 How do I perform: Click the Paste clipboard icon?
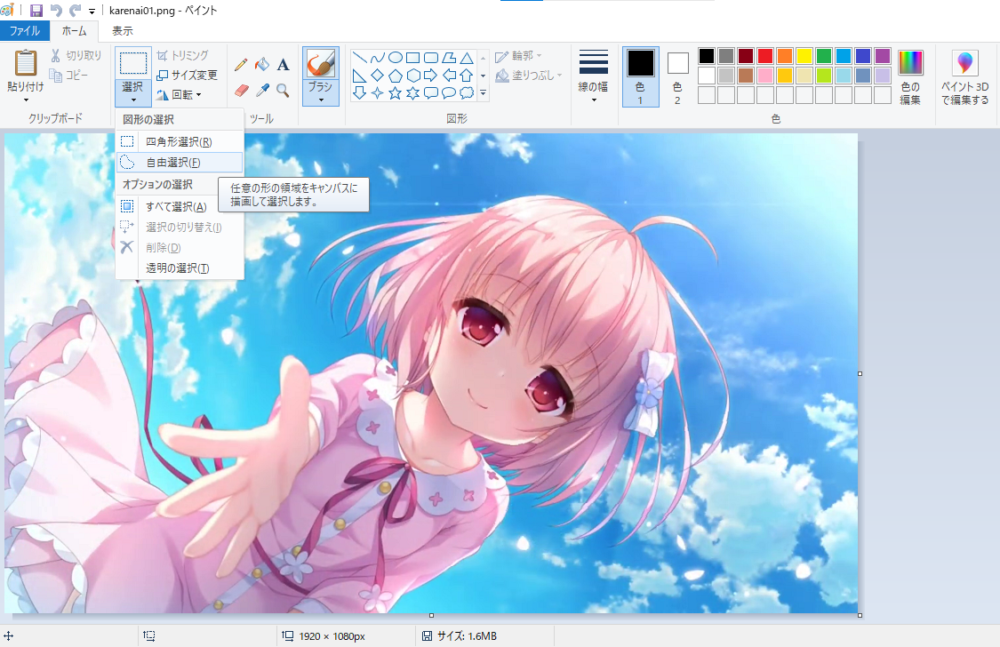pyautogui.click(x=26, y=63)
